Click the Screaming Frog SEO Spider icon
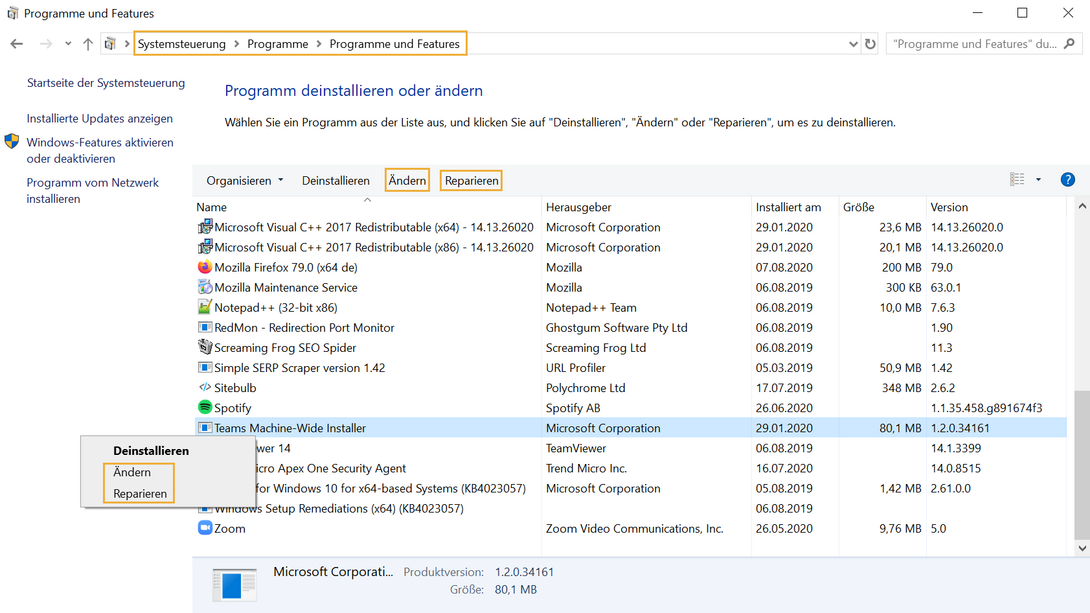 coord(205,348)
